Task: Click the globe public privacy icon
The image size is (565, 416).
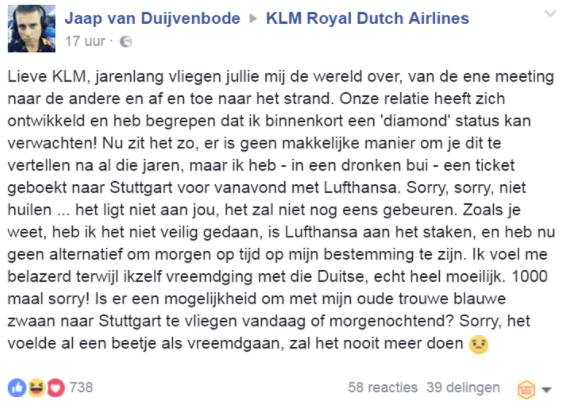Action: 126,42
